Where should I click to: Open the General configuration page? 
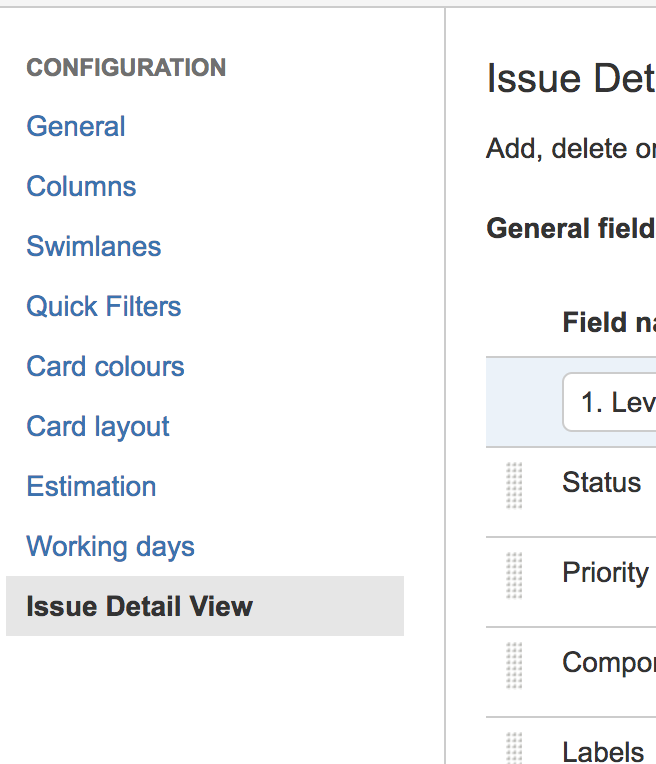[76, 127]
